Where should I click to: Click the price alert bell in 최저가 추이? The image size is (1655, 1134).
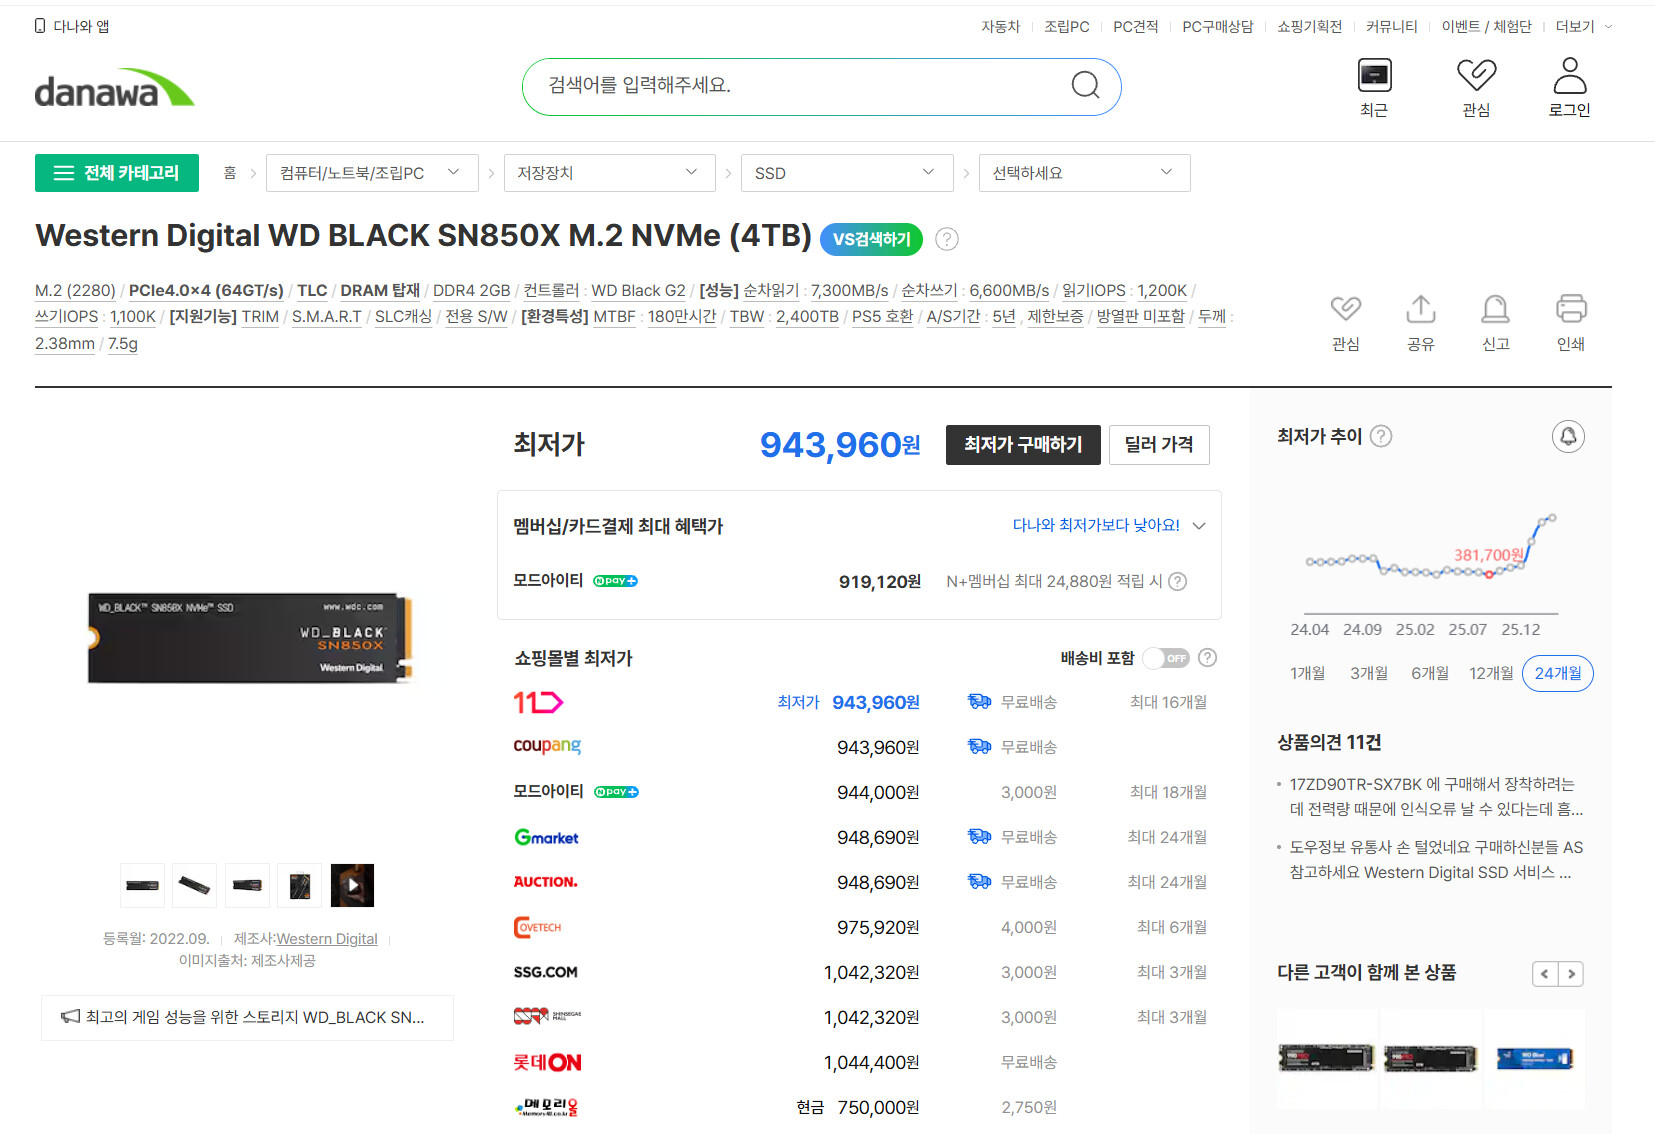(x=1568, y=436)
